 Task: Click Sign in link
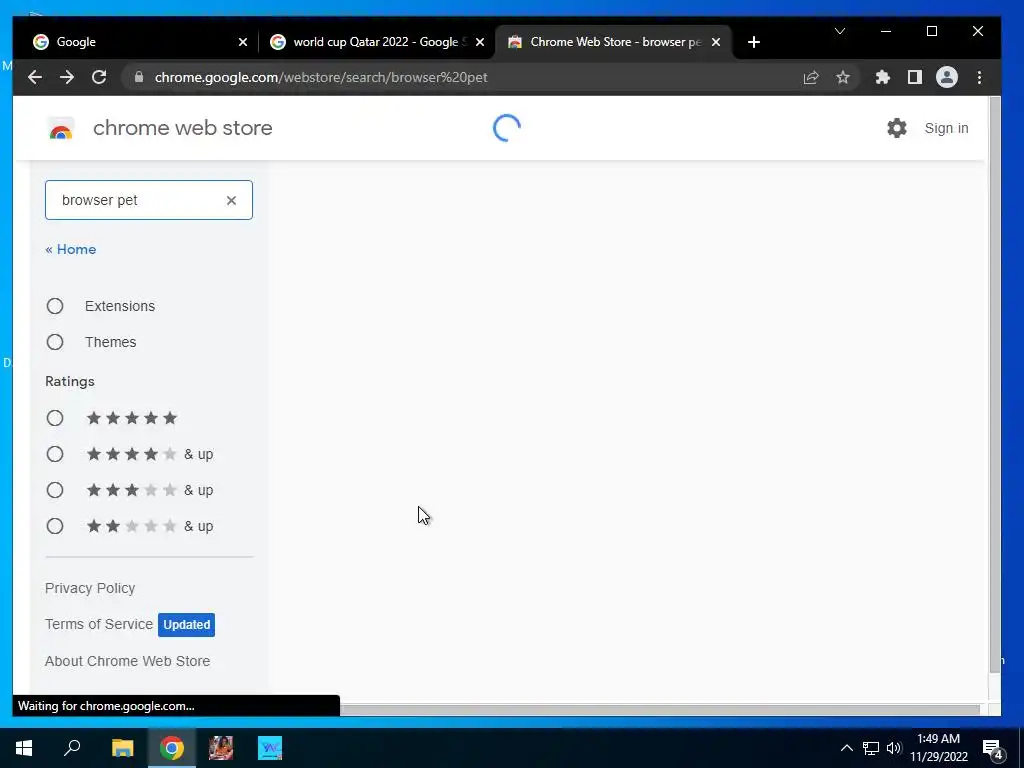[x=946, y=128]
